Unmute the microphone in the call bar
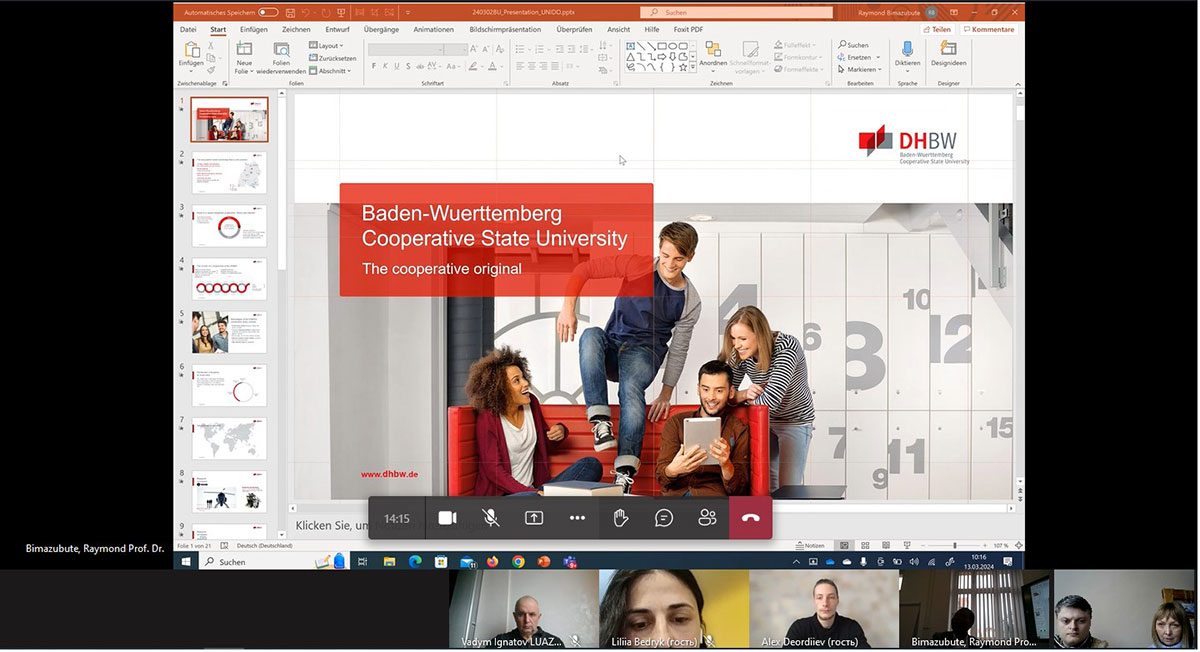 point(491,518)
